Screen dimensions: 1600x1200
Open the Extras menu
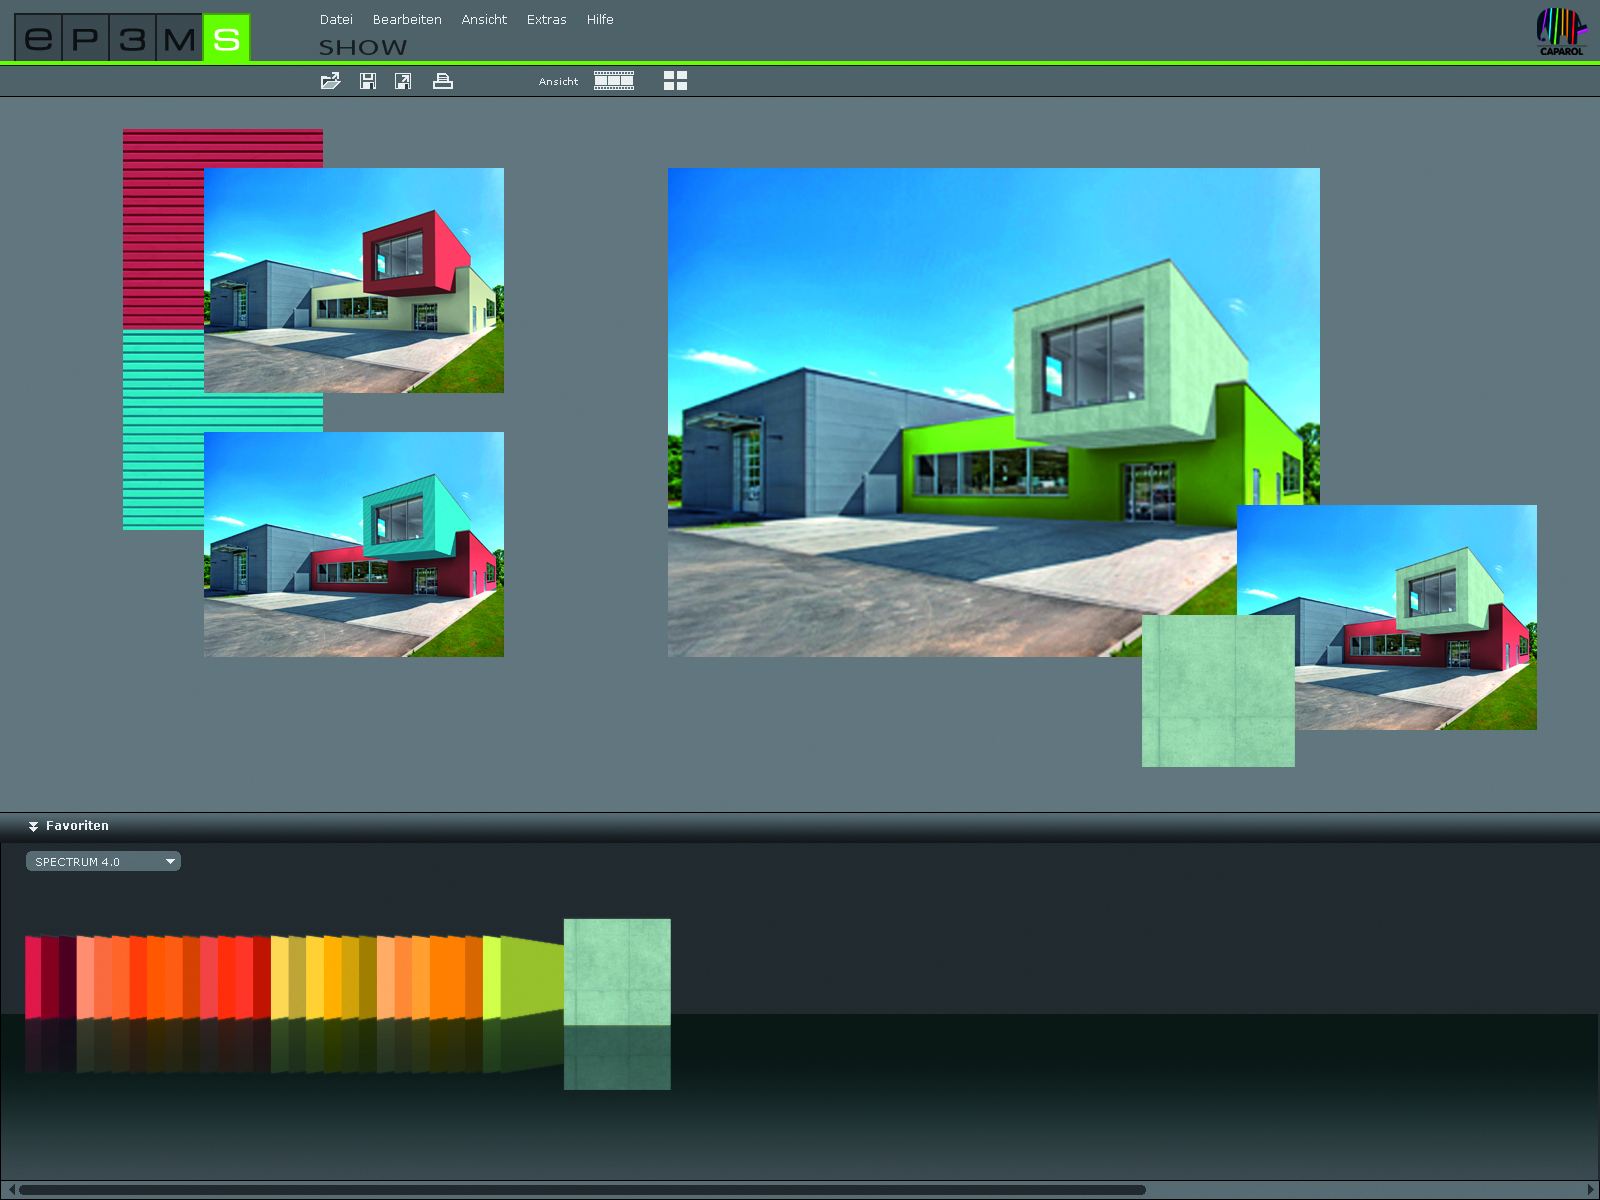coord(546,19)
